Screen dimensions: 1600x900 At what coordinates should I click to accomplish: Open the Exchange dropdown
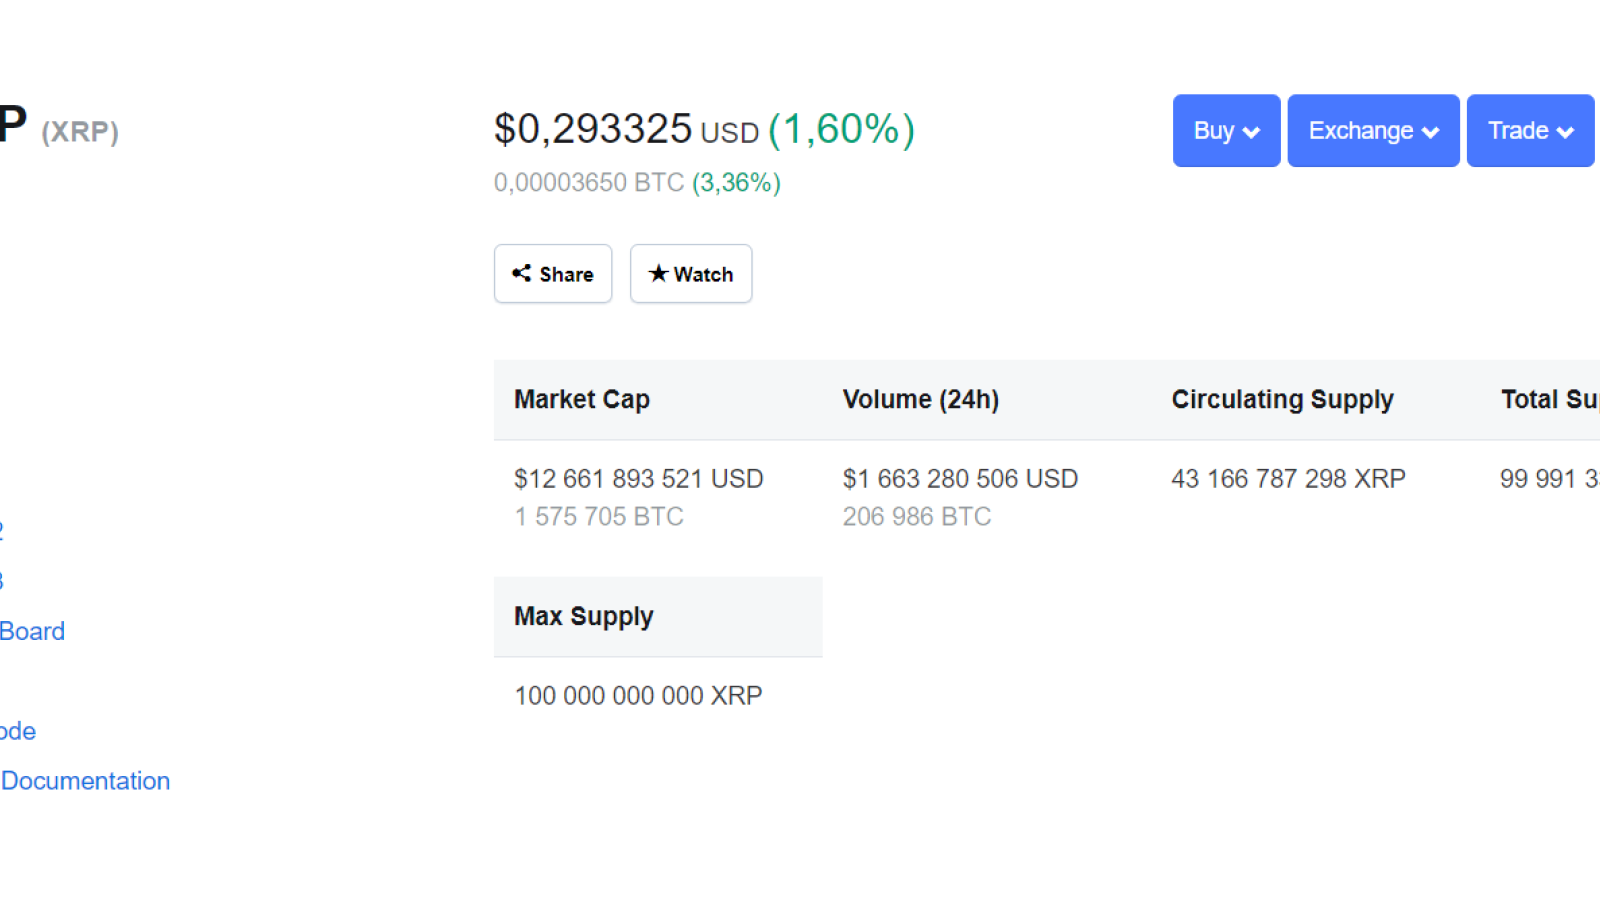click(x=1373, y=131)
